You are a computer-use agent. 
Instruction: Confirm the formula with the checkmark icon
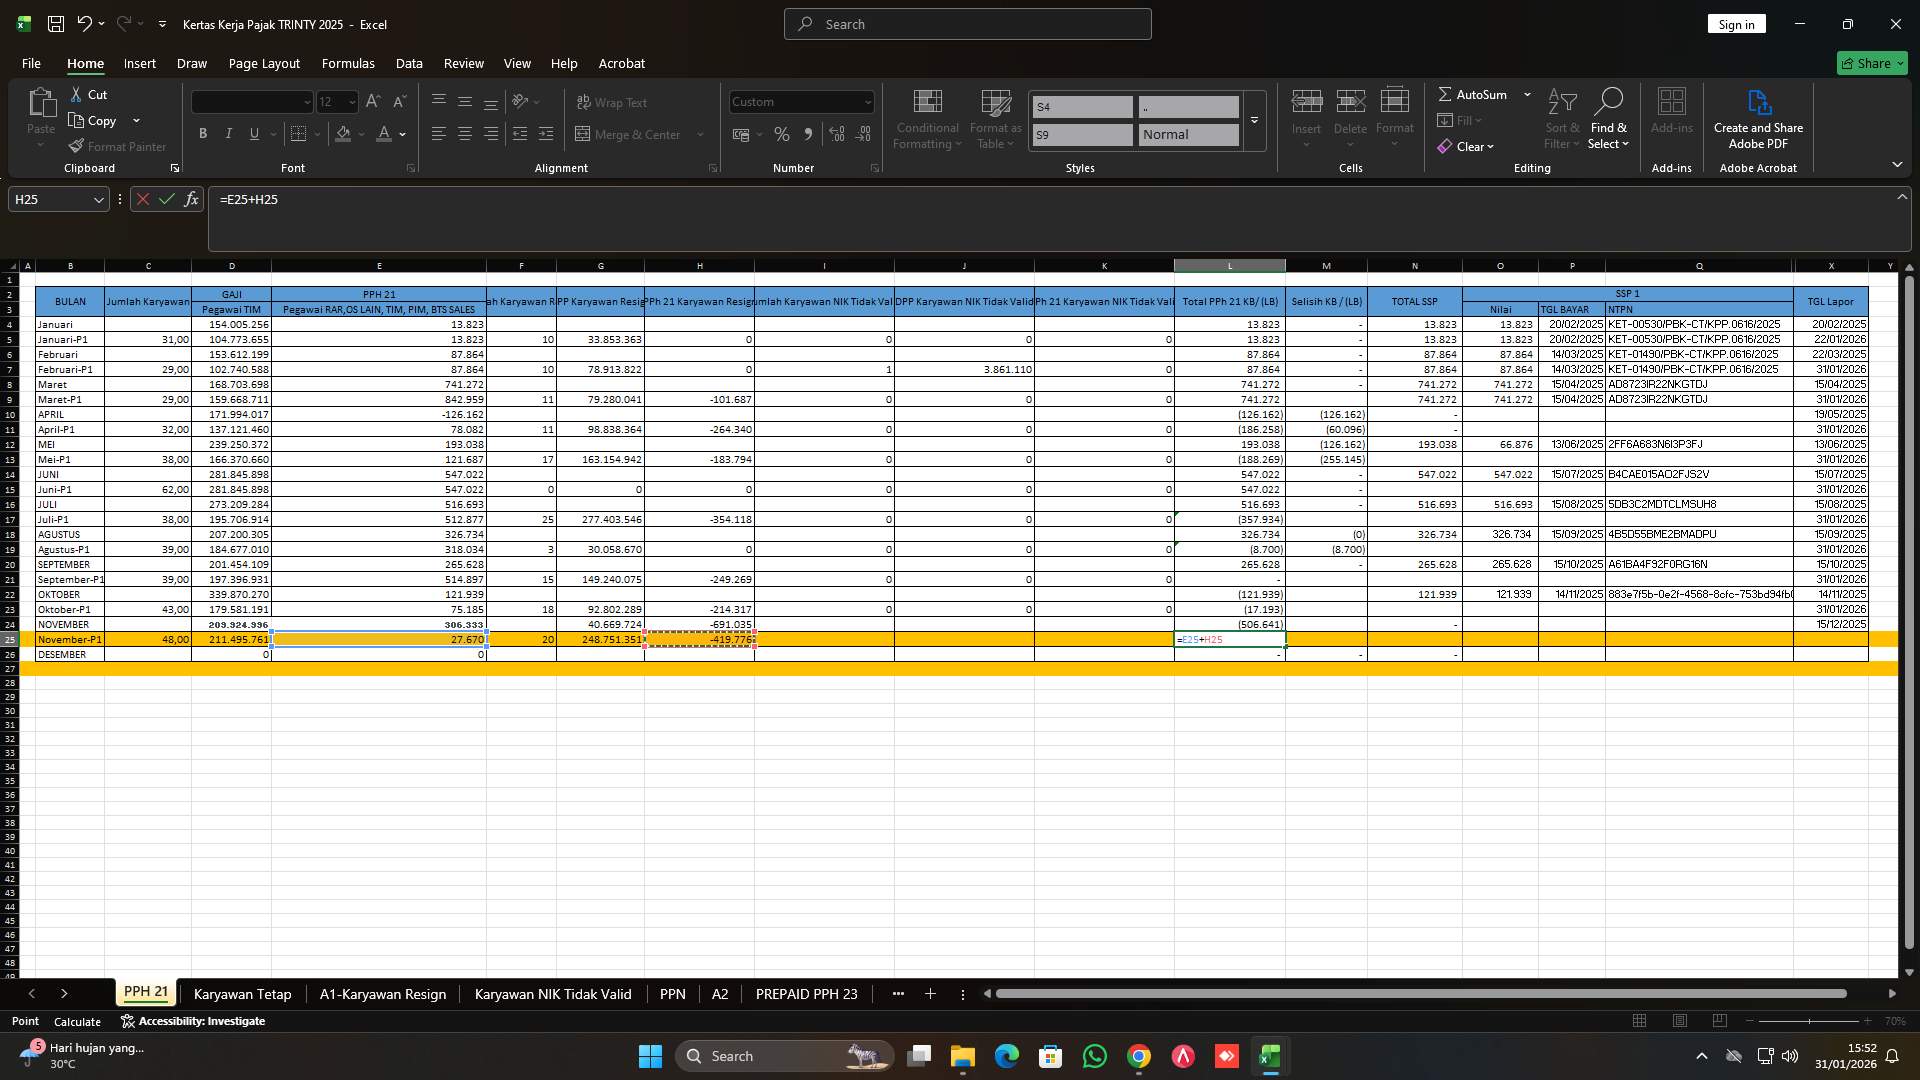(x=166, y=199)
